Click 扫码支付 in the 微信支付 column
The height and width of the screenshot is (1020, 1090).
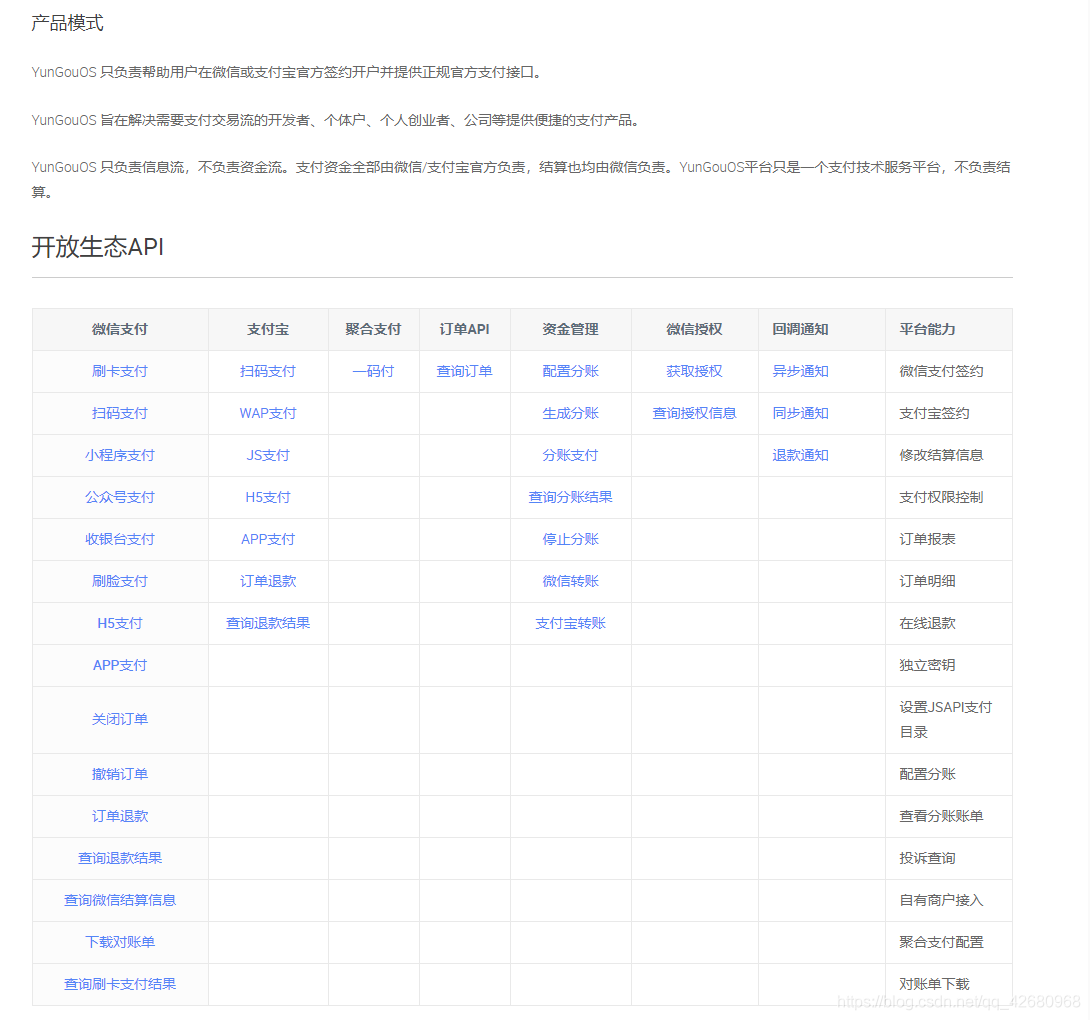[120, 413]
